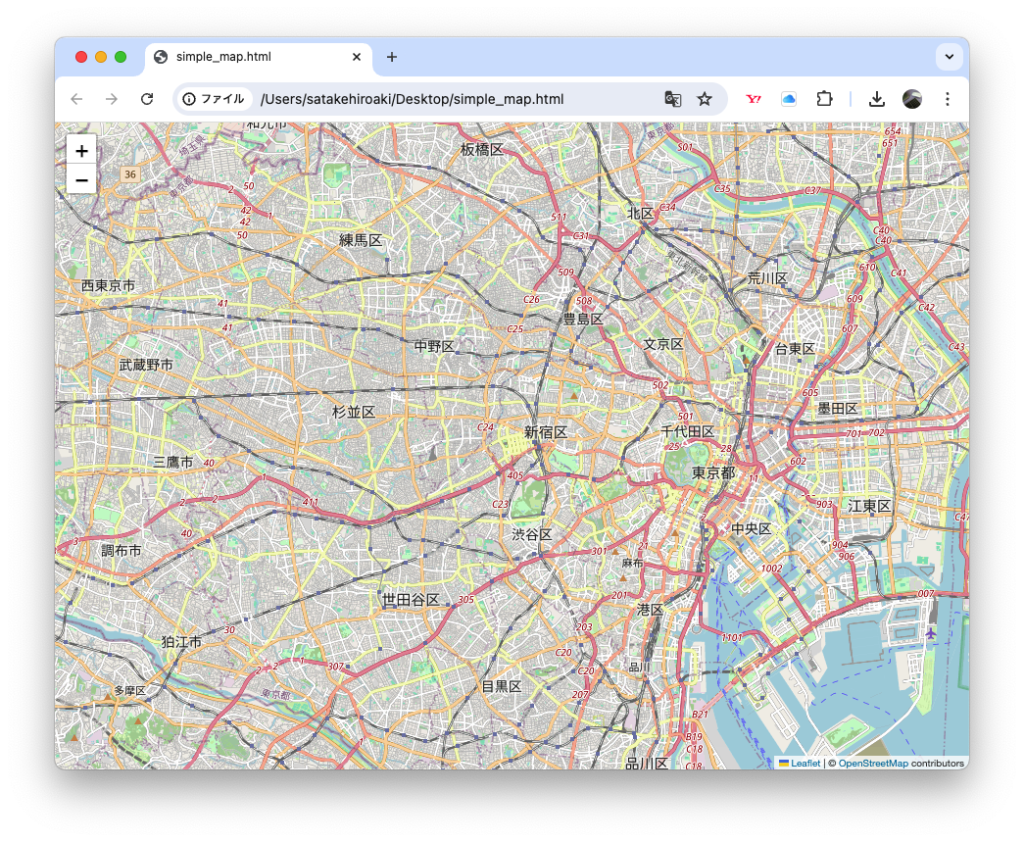Click the browser forward arrow

tap(112, 99)
